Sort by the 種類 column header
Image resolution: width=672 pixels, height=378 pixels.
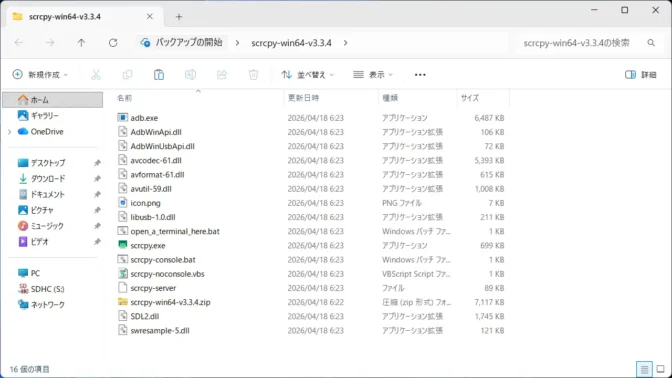click(390, 98)
